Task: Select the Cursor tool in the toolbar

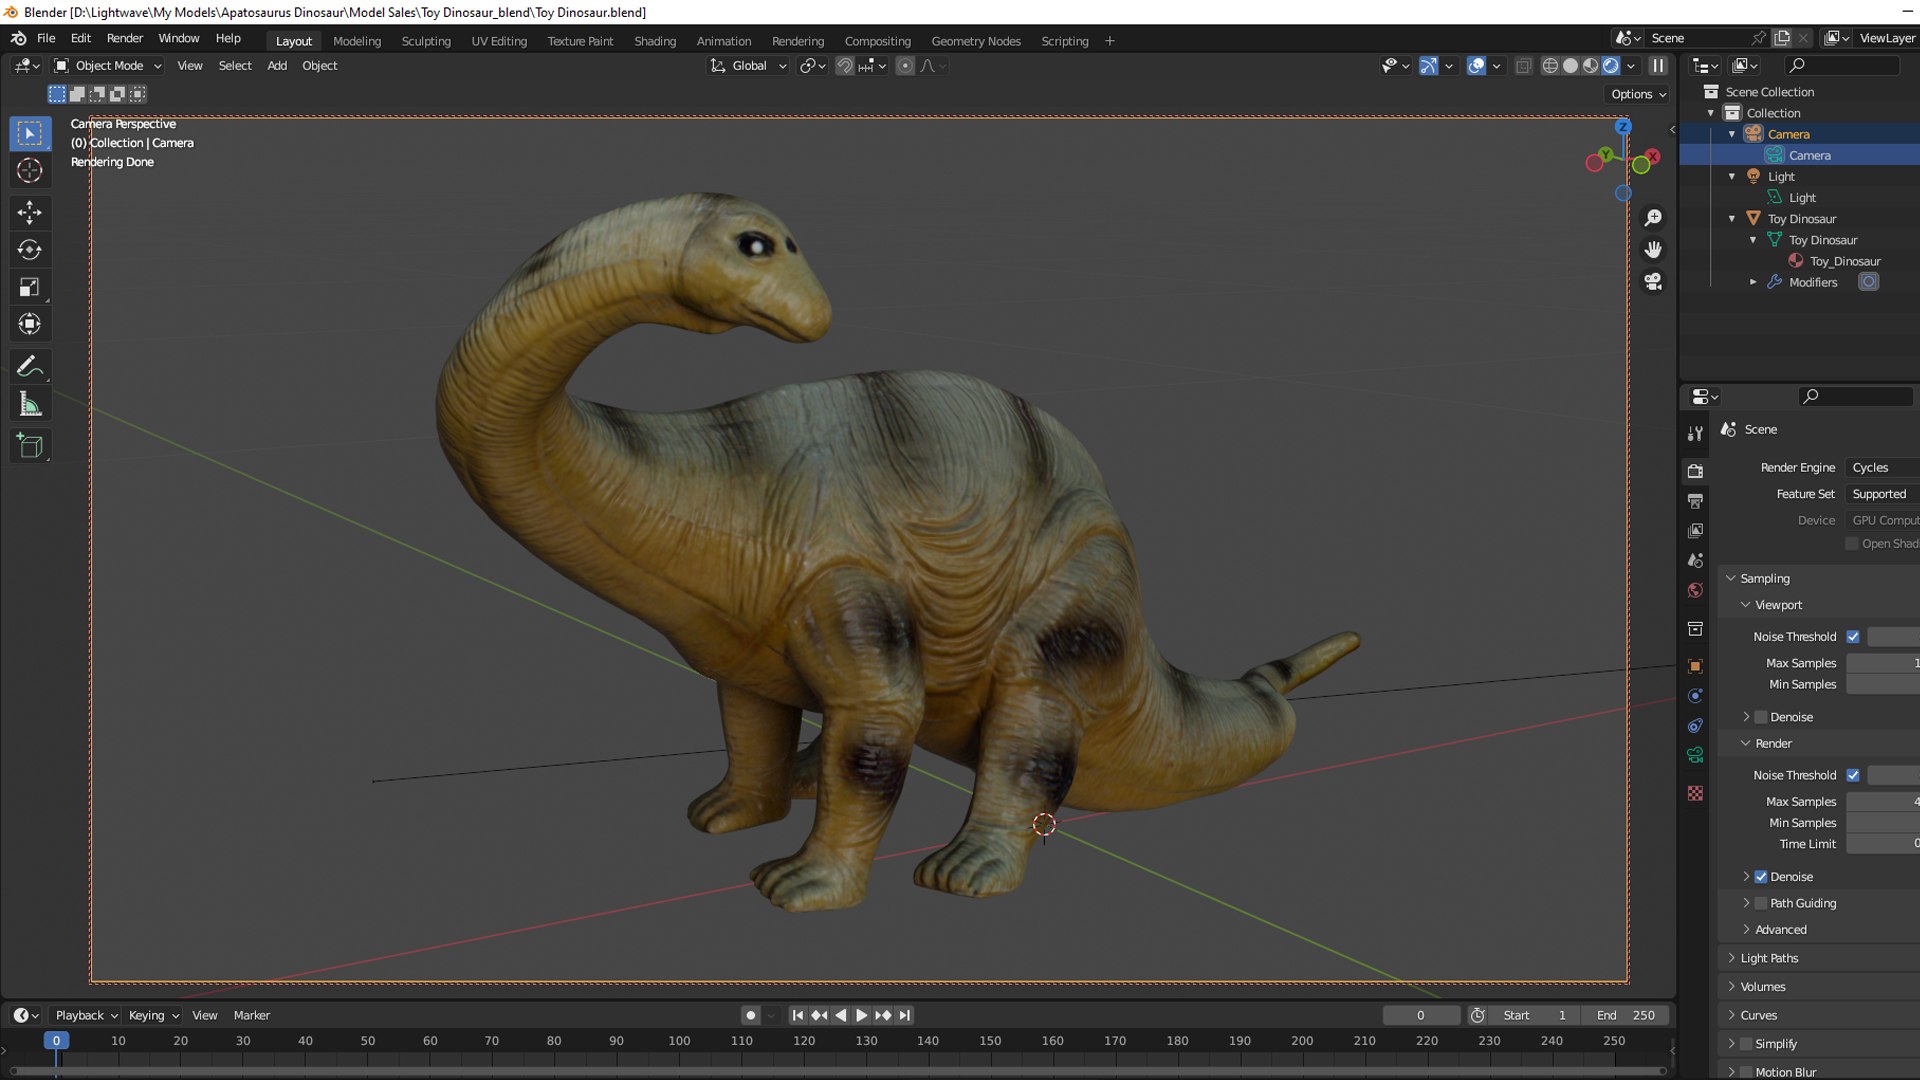Action: tap(30, 171)
